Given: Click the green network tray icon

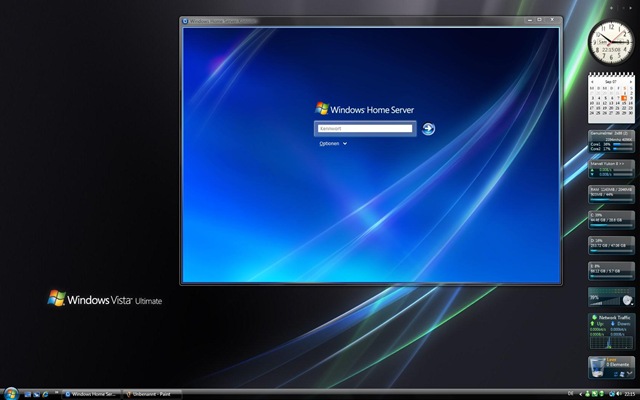Looking at the screenshot, I should (x=595, y=393).
